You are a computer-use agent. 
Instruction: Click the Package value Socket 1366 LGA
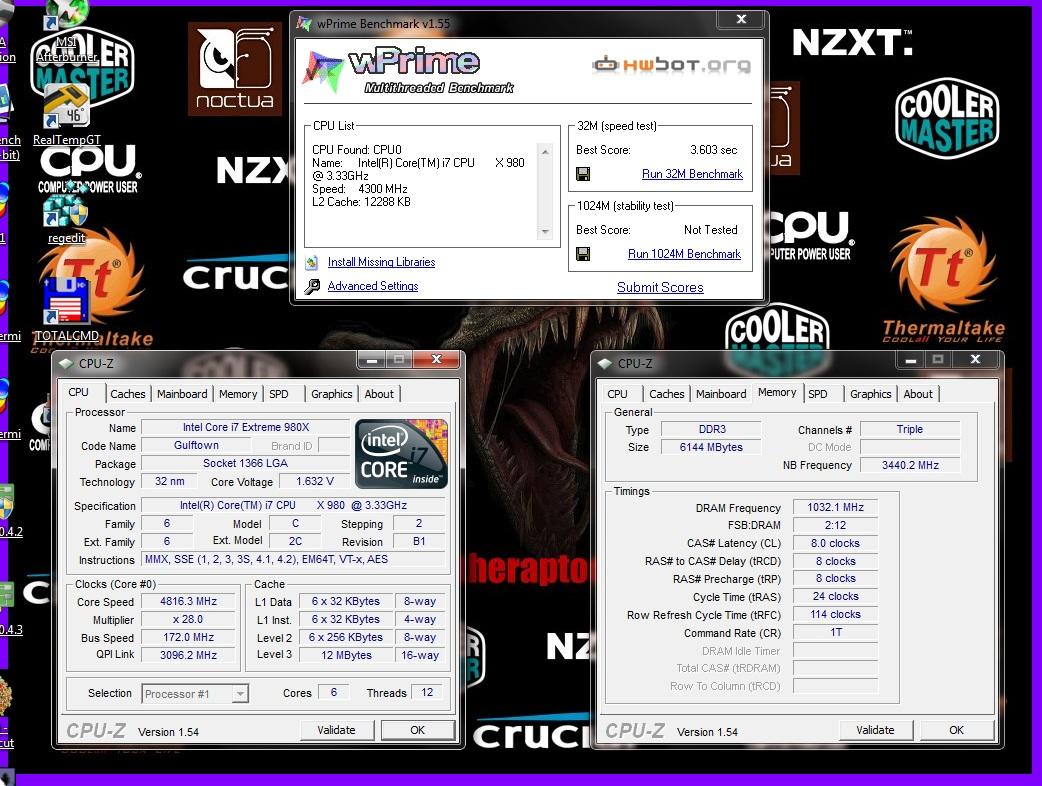click(246, 463)
